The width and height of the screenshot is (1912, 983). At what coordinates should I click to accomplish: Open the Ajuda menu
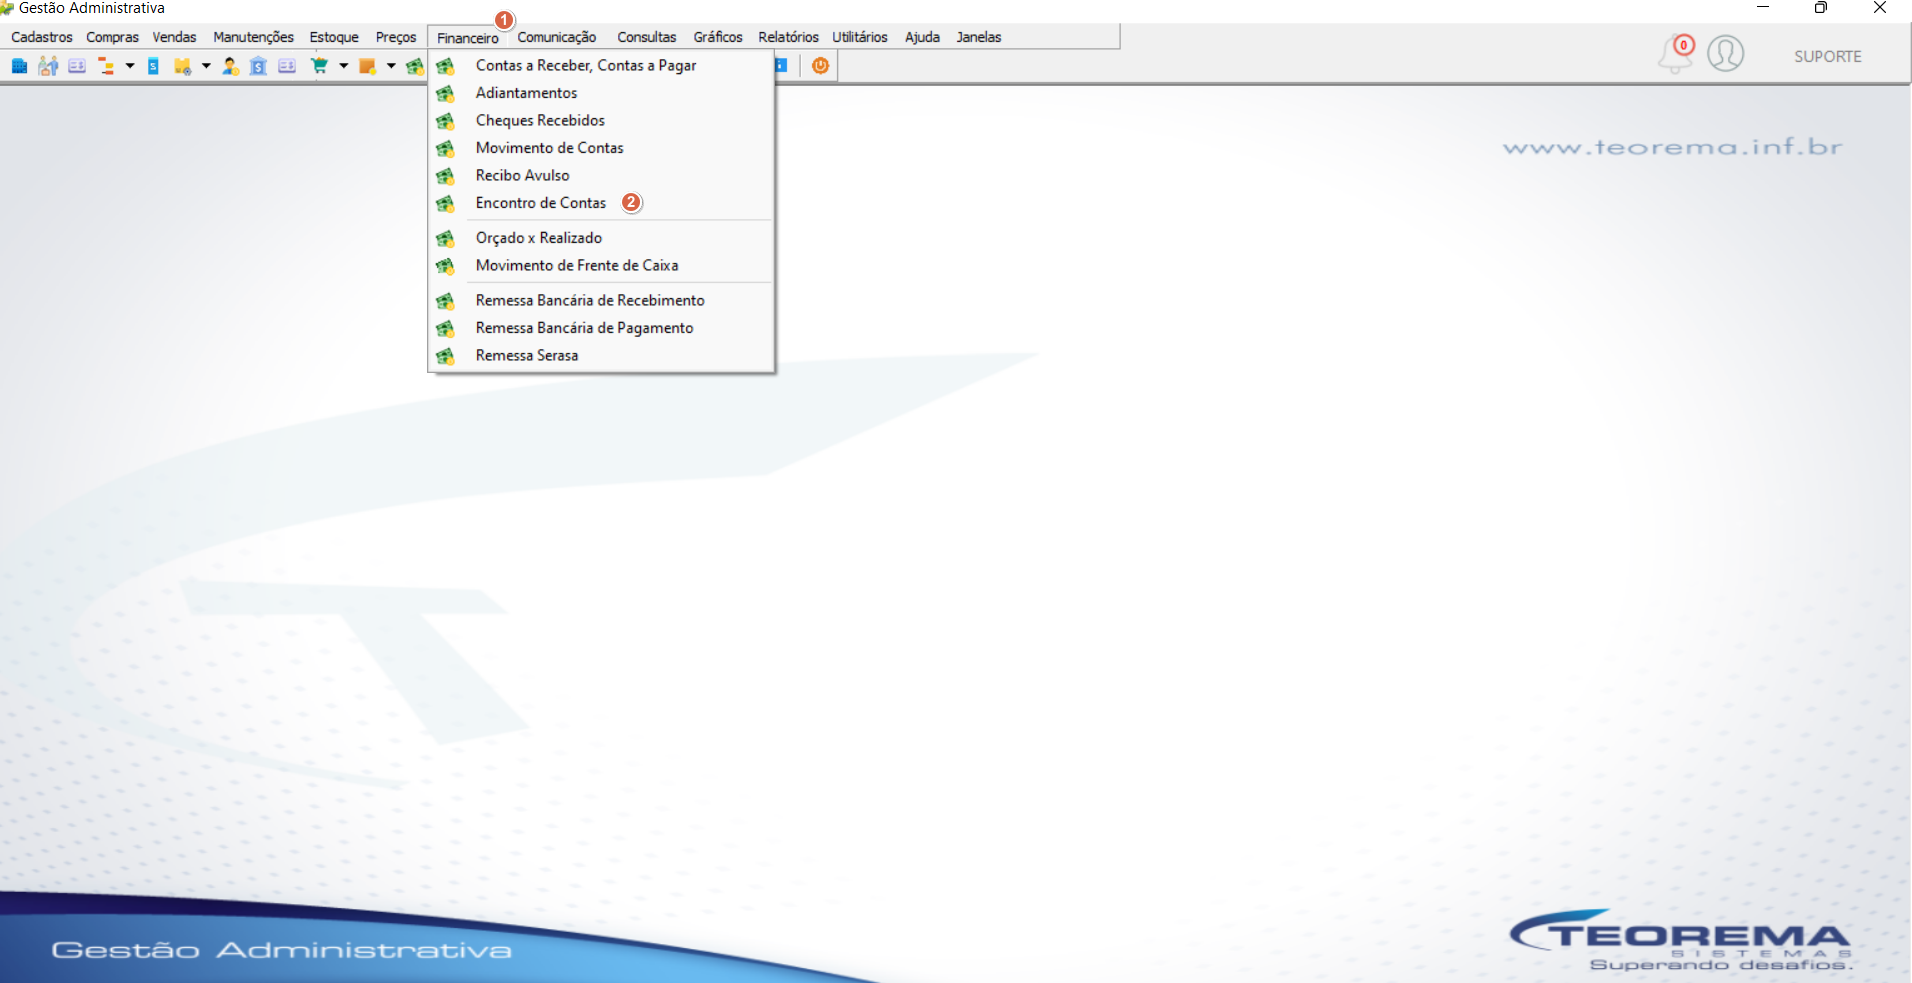922,37
